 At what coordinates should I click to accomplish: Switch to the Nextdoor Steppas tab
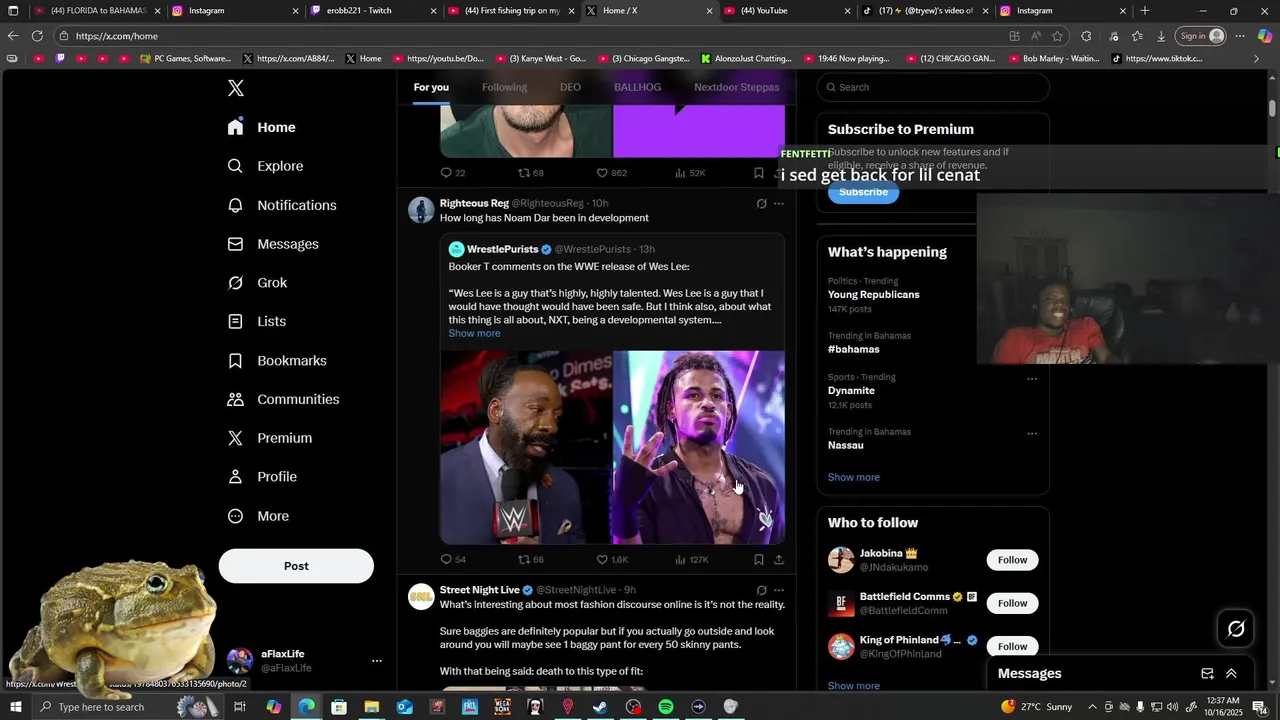(736, 87)
